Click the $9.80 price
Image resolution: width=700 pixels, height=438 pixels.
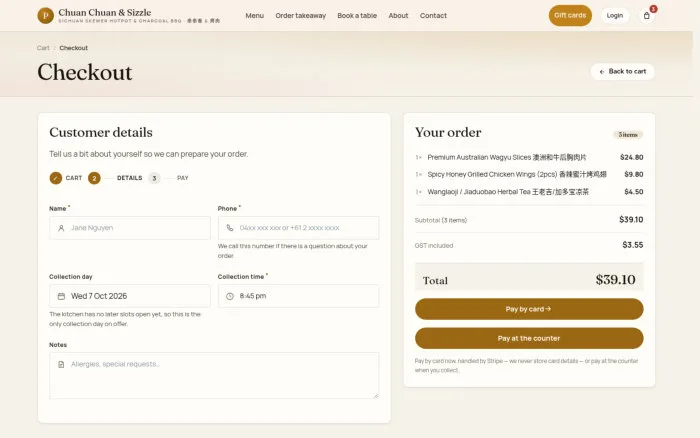tap(633, 175)
